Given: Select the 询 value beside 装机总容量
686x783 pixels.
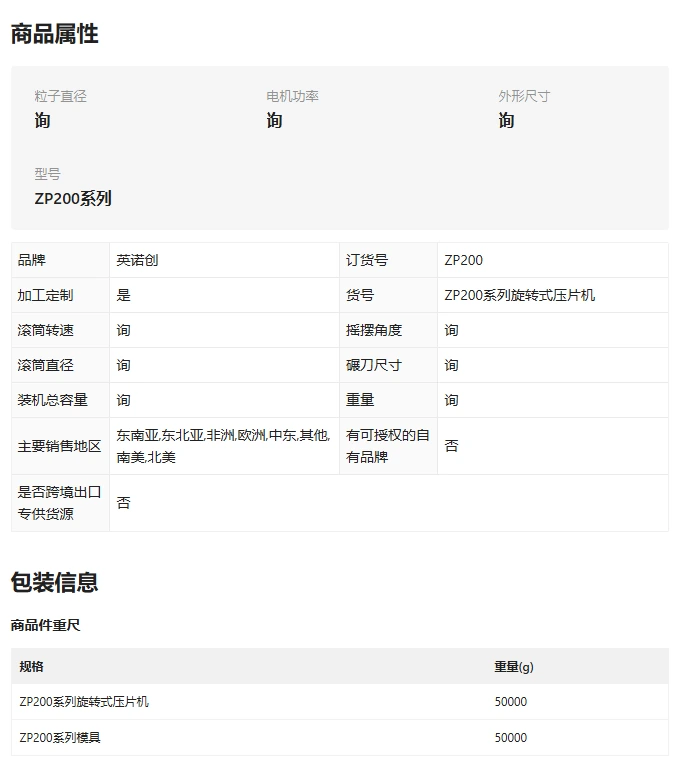Looking at the screenshot, I should click(x=123, y=400).
